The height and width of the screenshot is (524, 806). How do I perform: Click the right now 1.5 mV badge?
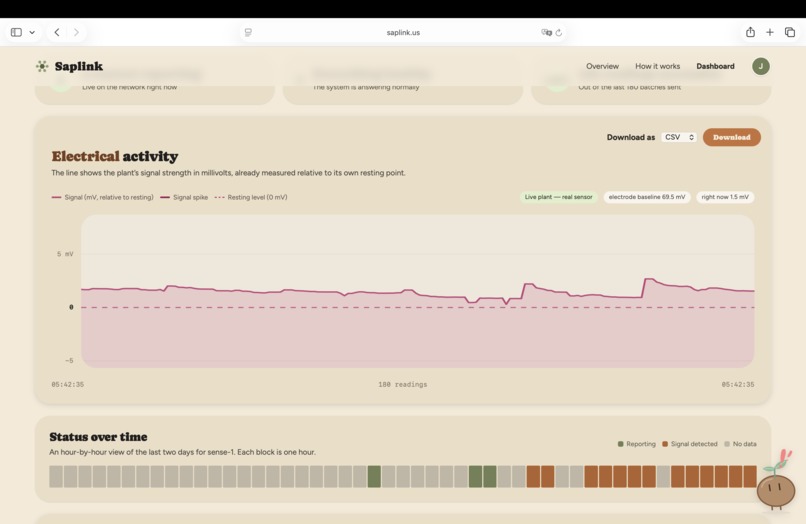pos(725,197)
